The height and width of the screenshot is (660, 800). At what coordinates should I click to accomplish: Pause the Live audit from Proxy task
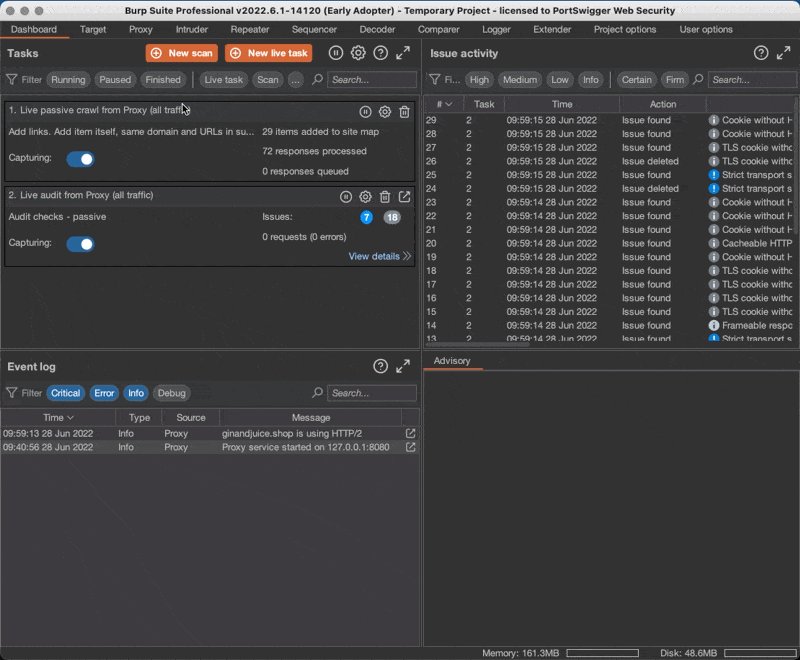point(346,197)
